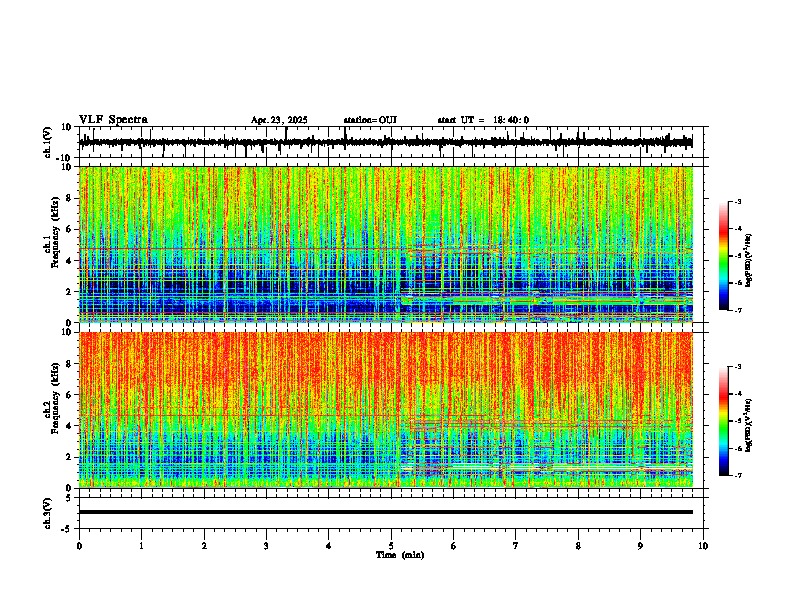Select the "start UT = 18:40:0" text
The width and height of the screenshot is (792, 612).
click(x=483, y=120)
